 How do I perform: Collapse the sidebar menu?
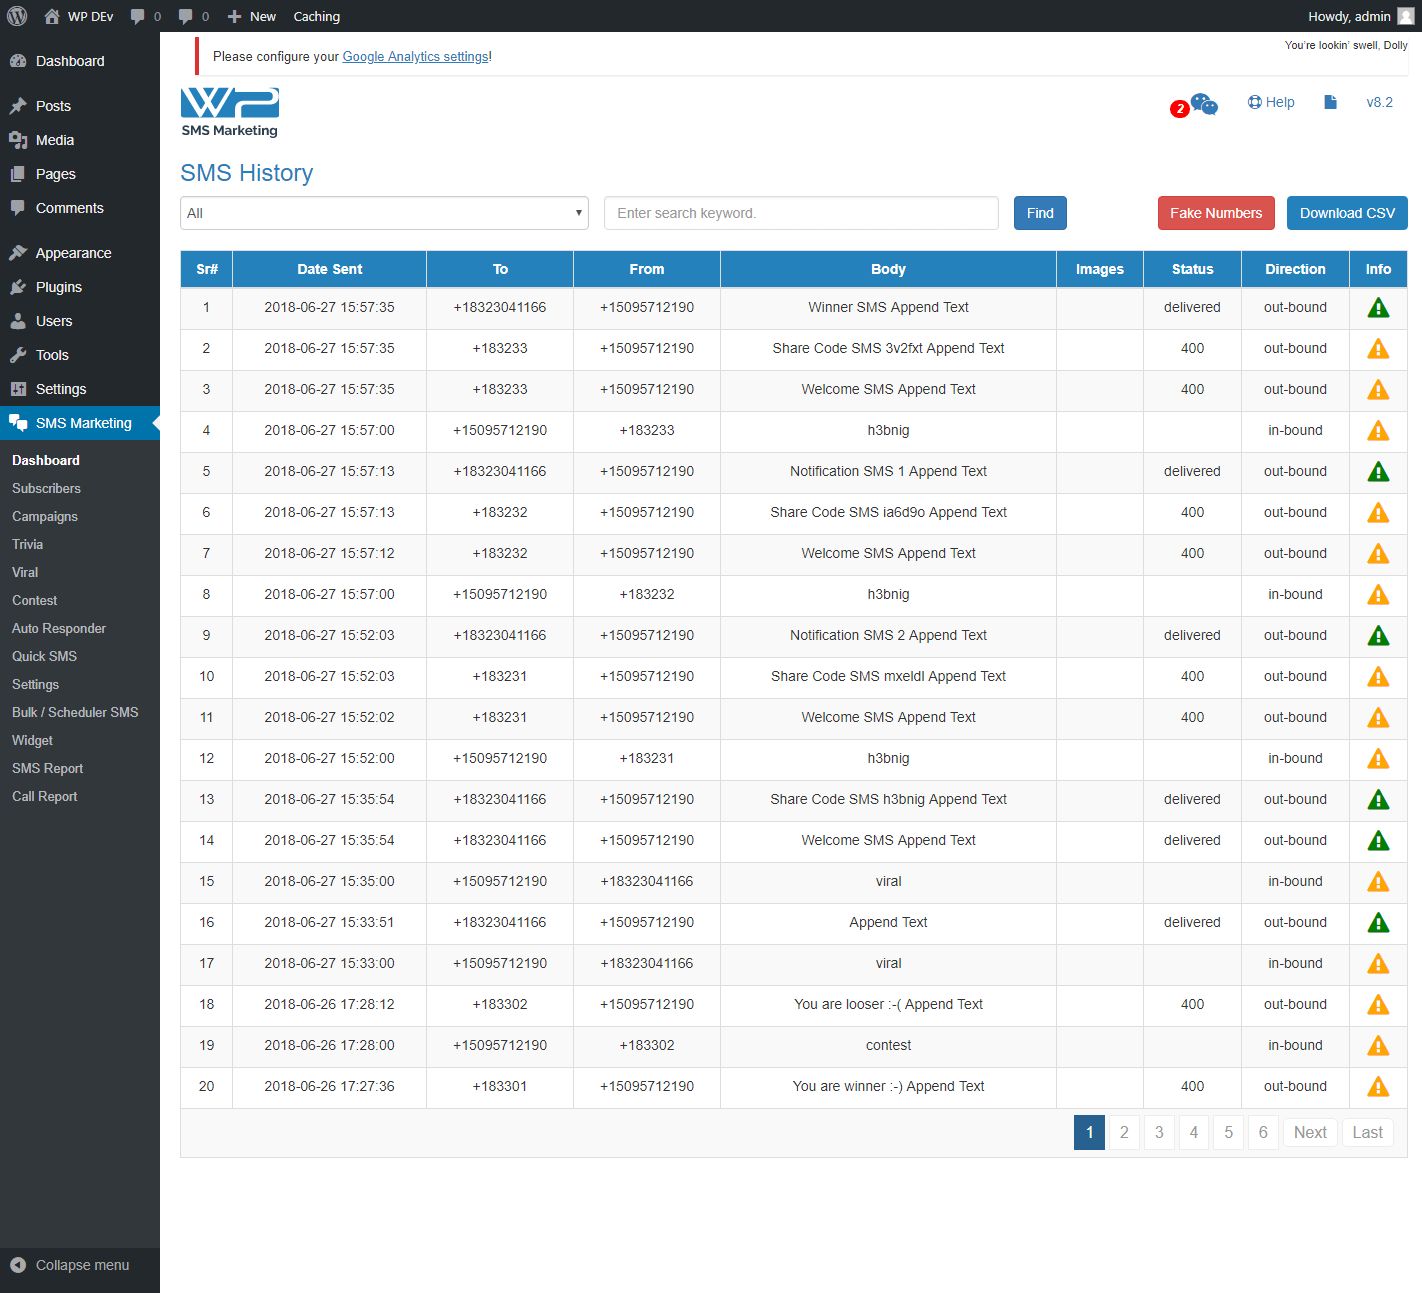[70, 1265]
